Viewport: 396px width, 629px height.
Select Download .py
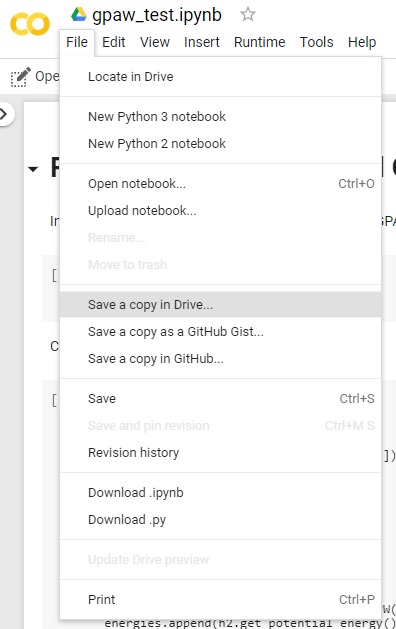pyautogui.click(x=220, y=519)
